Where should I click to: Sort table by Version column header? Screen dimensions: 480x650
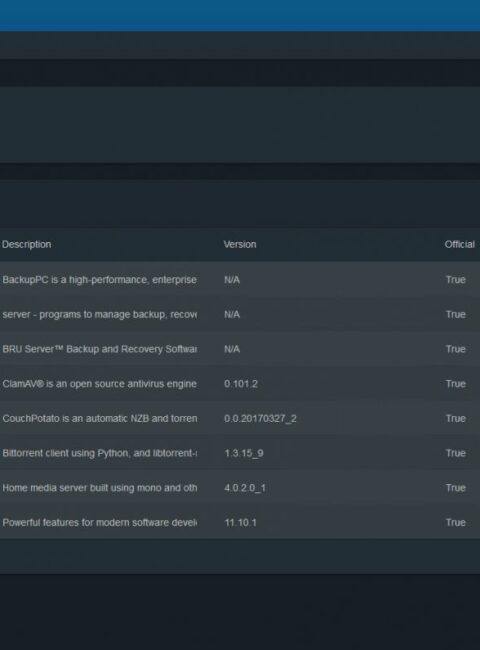[x=240, y=245]
